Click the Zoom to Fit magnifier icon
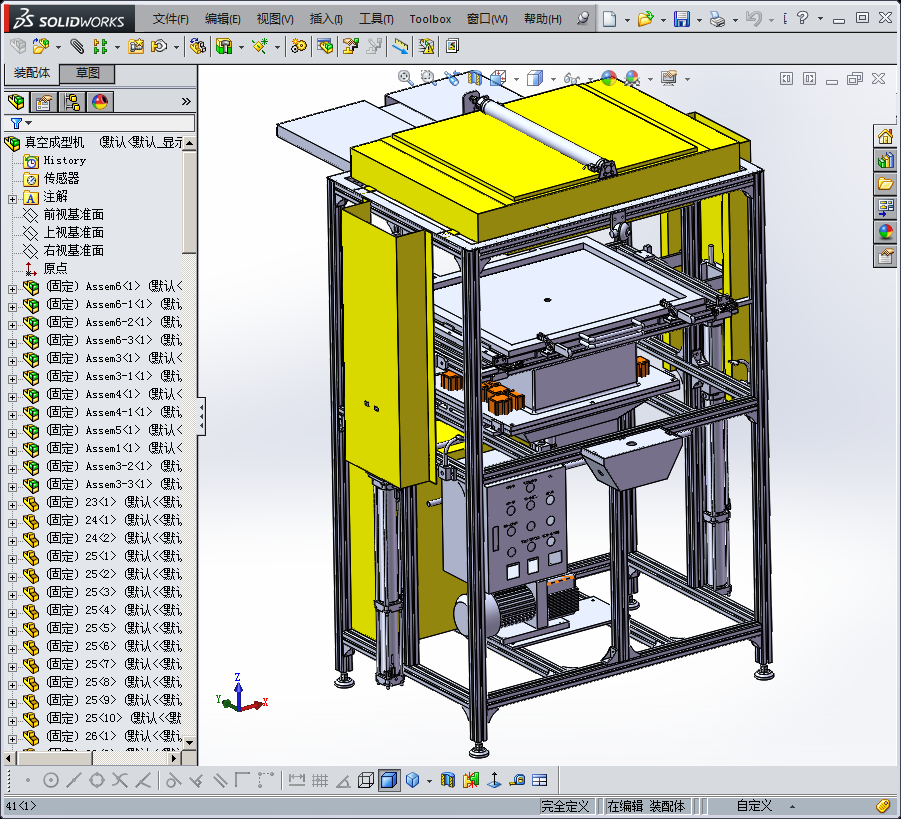 point(405,78)
